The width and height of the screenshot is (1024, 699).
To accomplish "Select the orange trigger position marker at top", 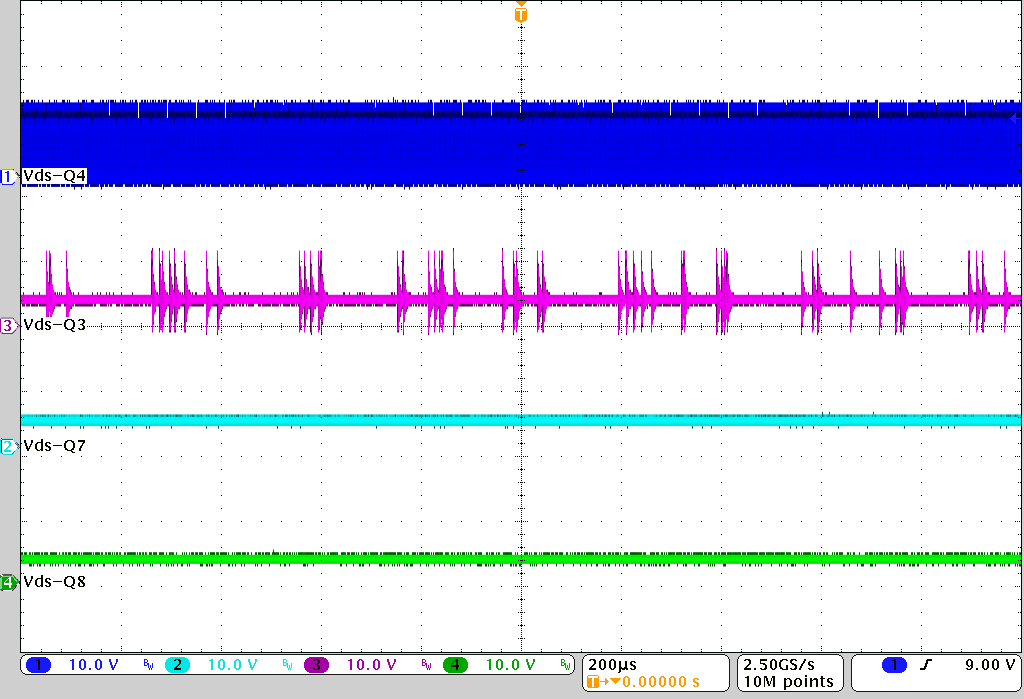I will click(x=520, y=14).
